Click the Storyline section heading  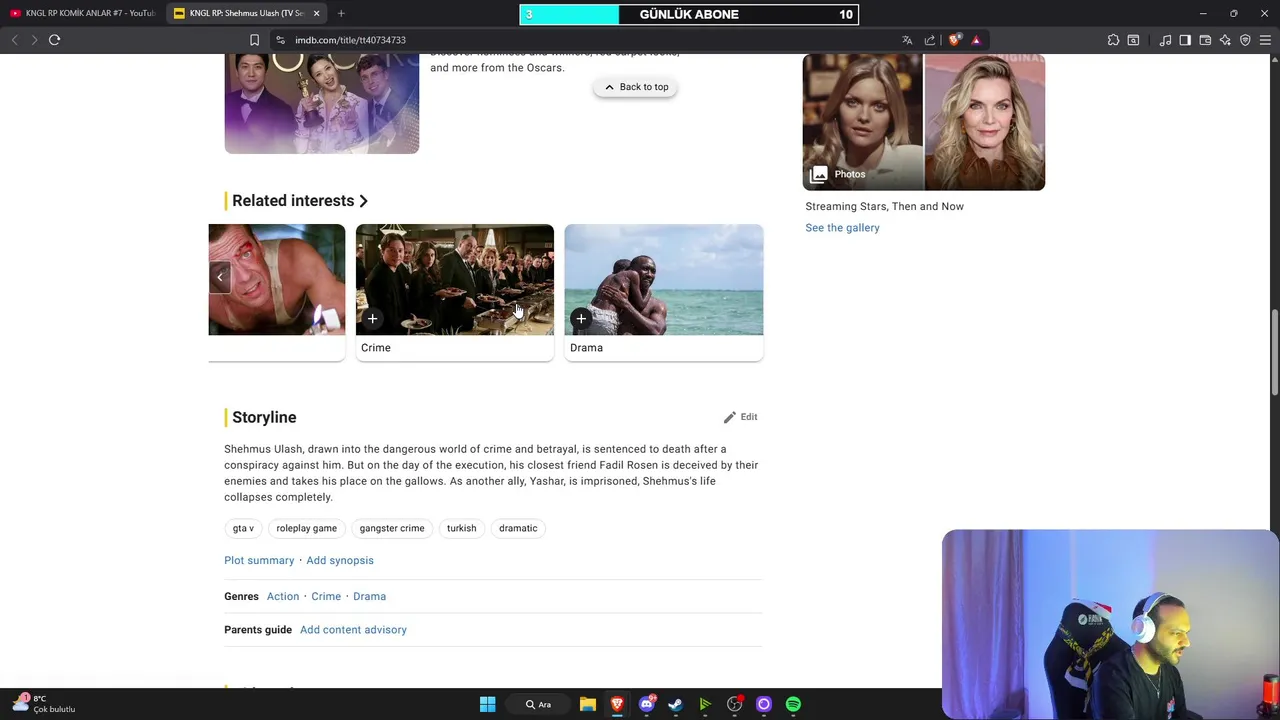click(264, 418)
